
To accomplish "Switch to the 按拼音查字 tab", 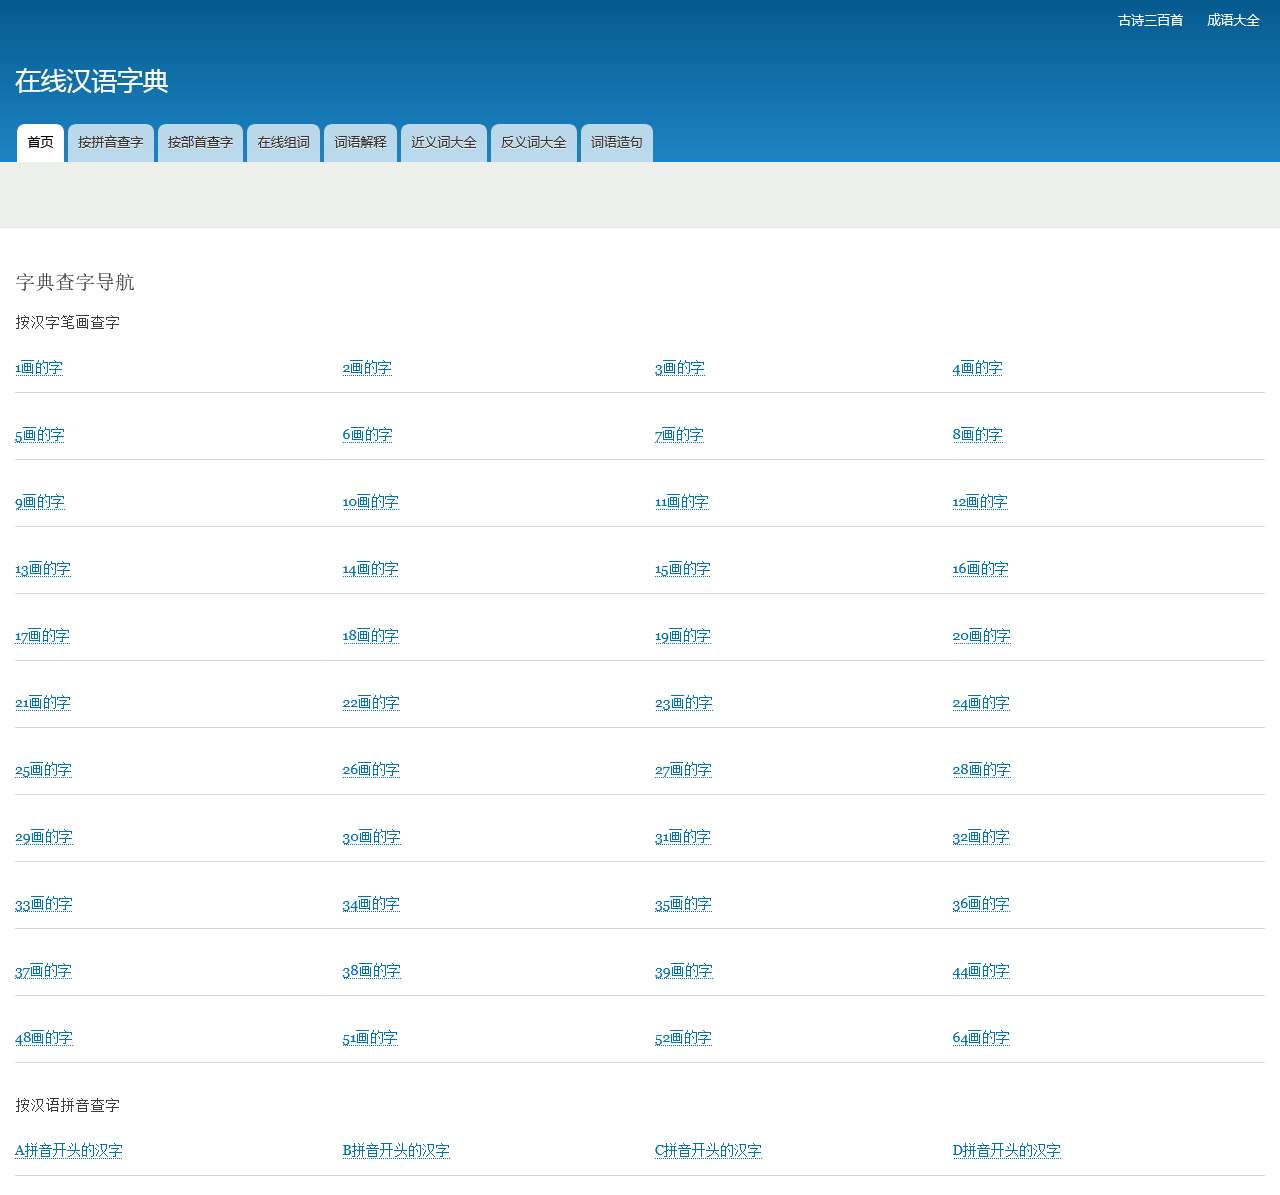I will [110, 142].
